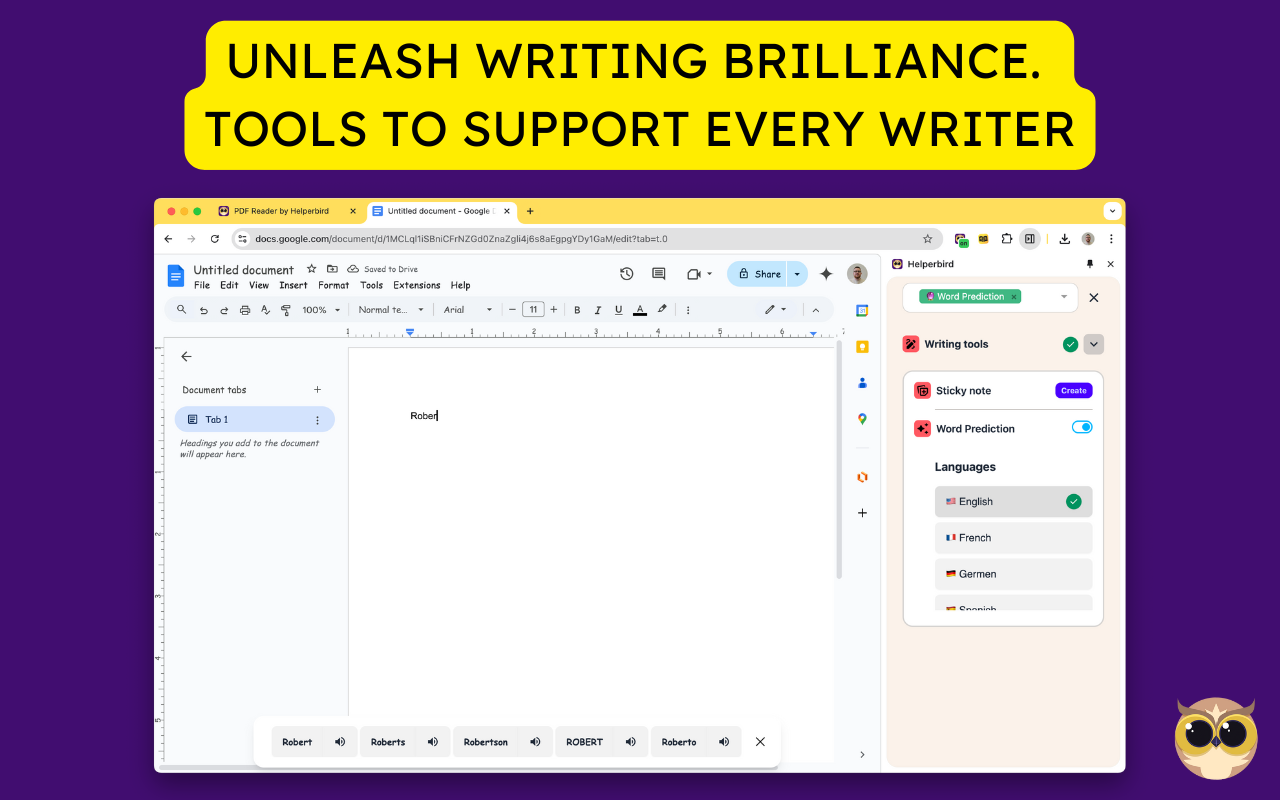This screenshot has width=1280, height=800.
Task: Select the "Roberto" word suggestion
Action: 678,741
